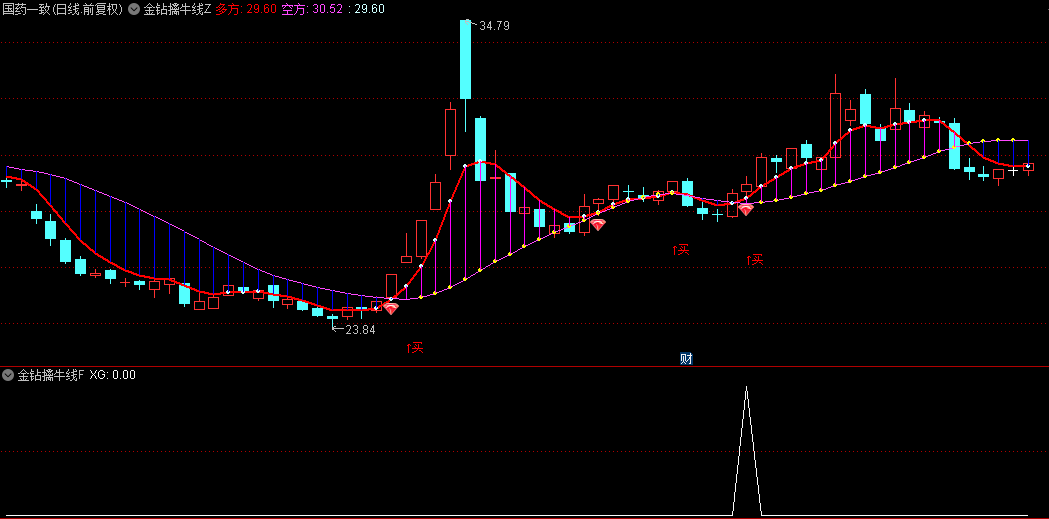This screenshot has width=1049, height=519.
Task: Click the white XG spike peak in the sub-chart
Action: tap(747, 388)
